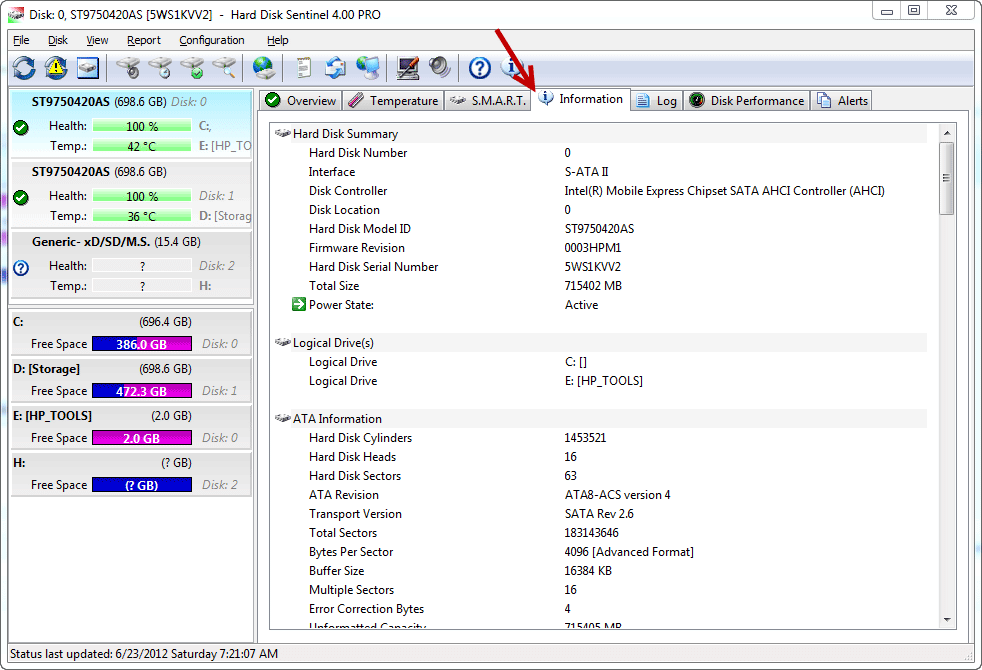Click the buffer size value 16384 KB
This screenshot has height=670, width=982.
[x=588, y=571]
